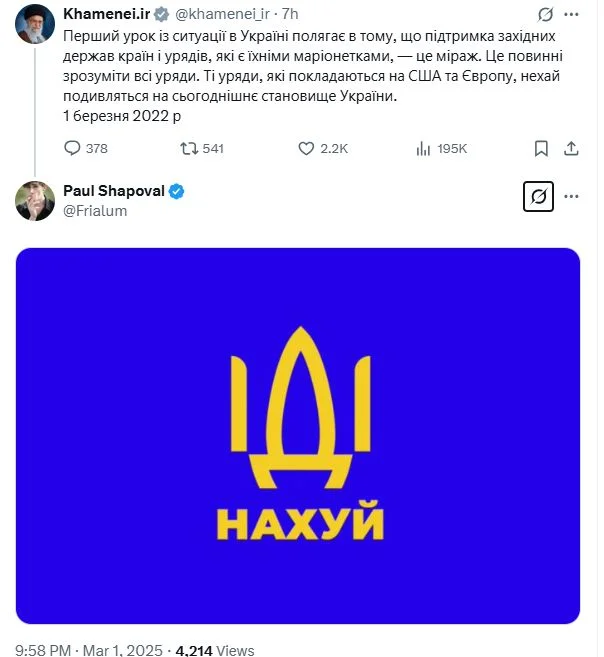Repost the Khamenei.ir tweet
Screen dimensions: 604x657
189,148
